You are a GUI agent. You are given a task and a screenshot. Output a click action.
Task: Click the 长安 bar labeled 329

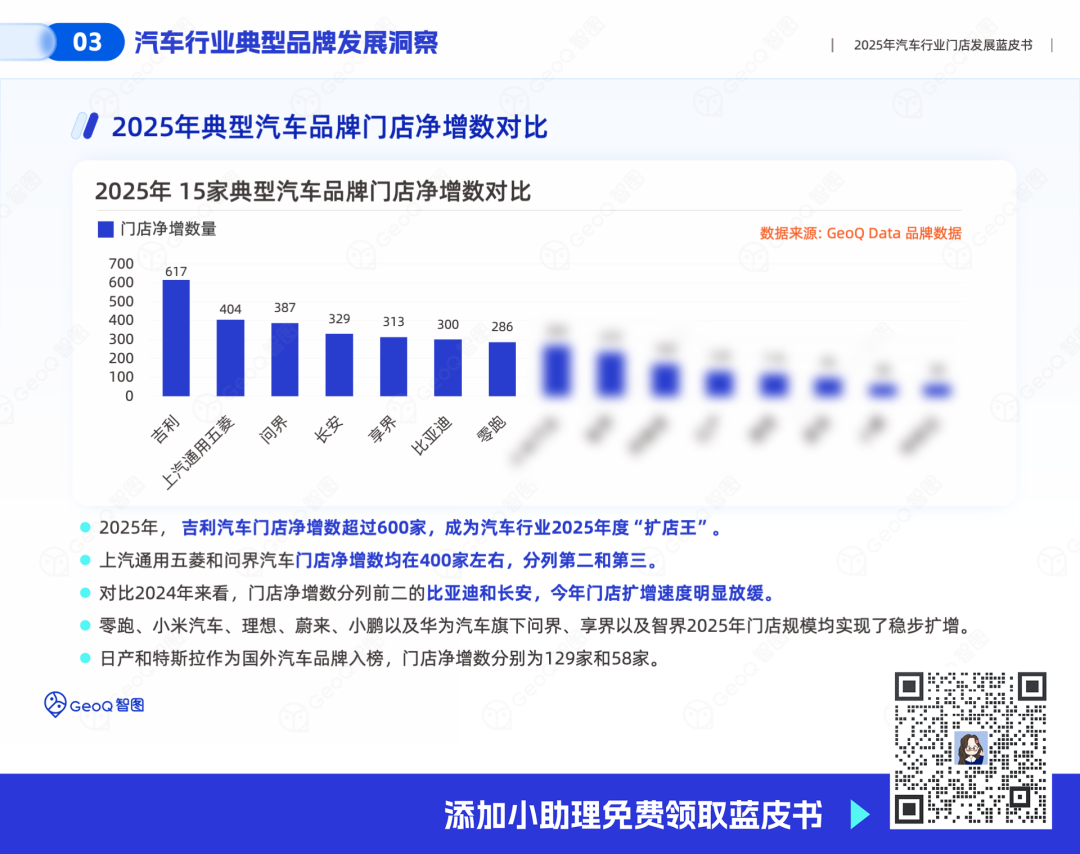click(340, 365)
